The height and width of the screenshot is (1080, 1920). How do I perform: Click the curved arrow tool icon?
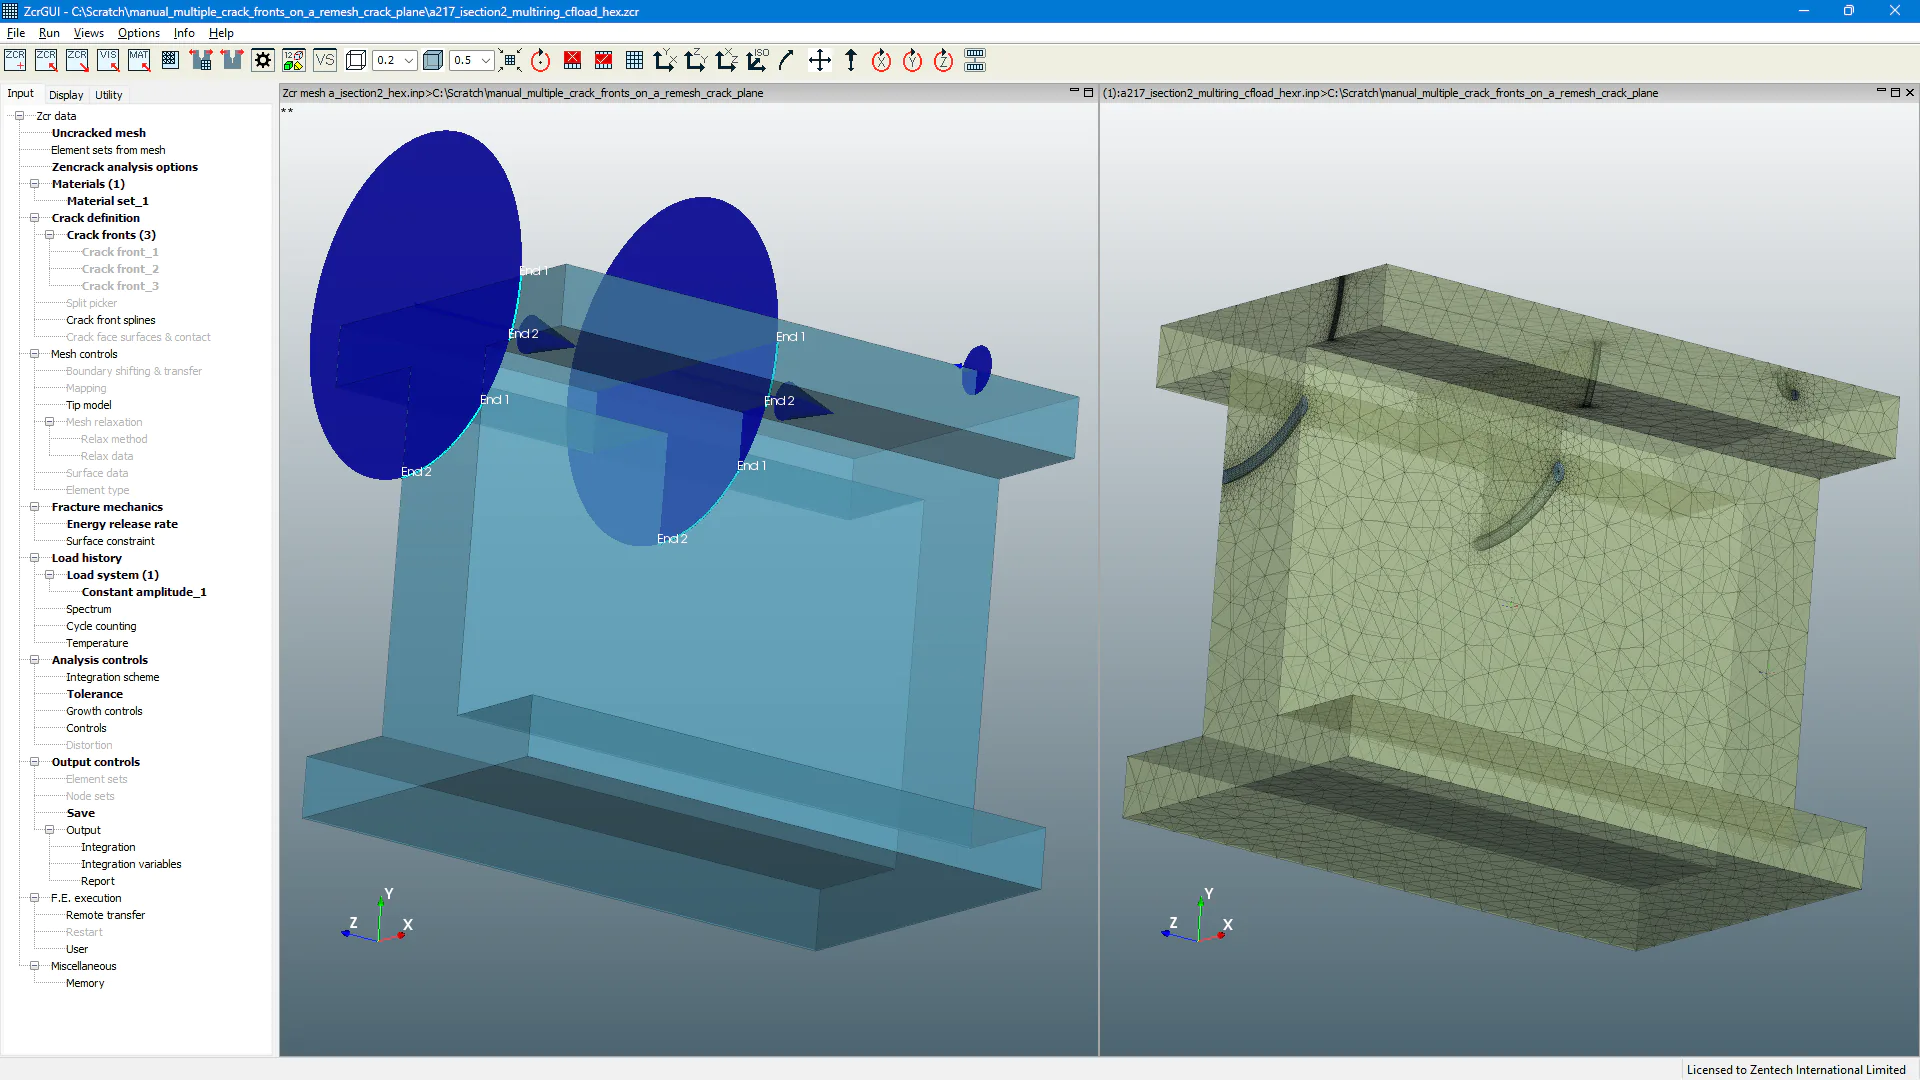click(787, 60)
